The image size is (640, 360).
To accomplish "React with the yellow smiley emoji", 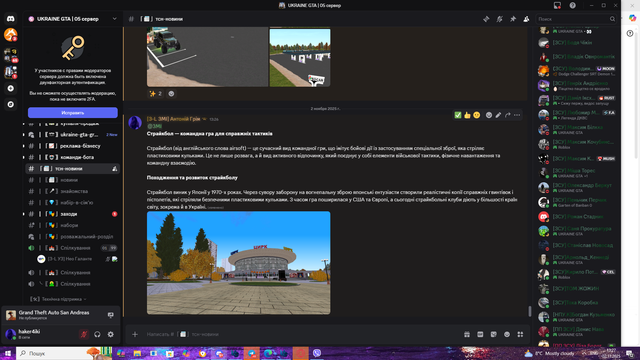I will (477, 115).
